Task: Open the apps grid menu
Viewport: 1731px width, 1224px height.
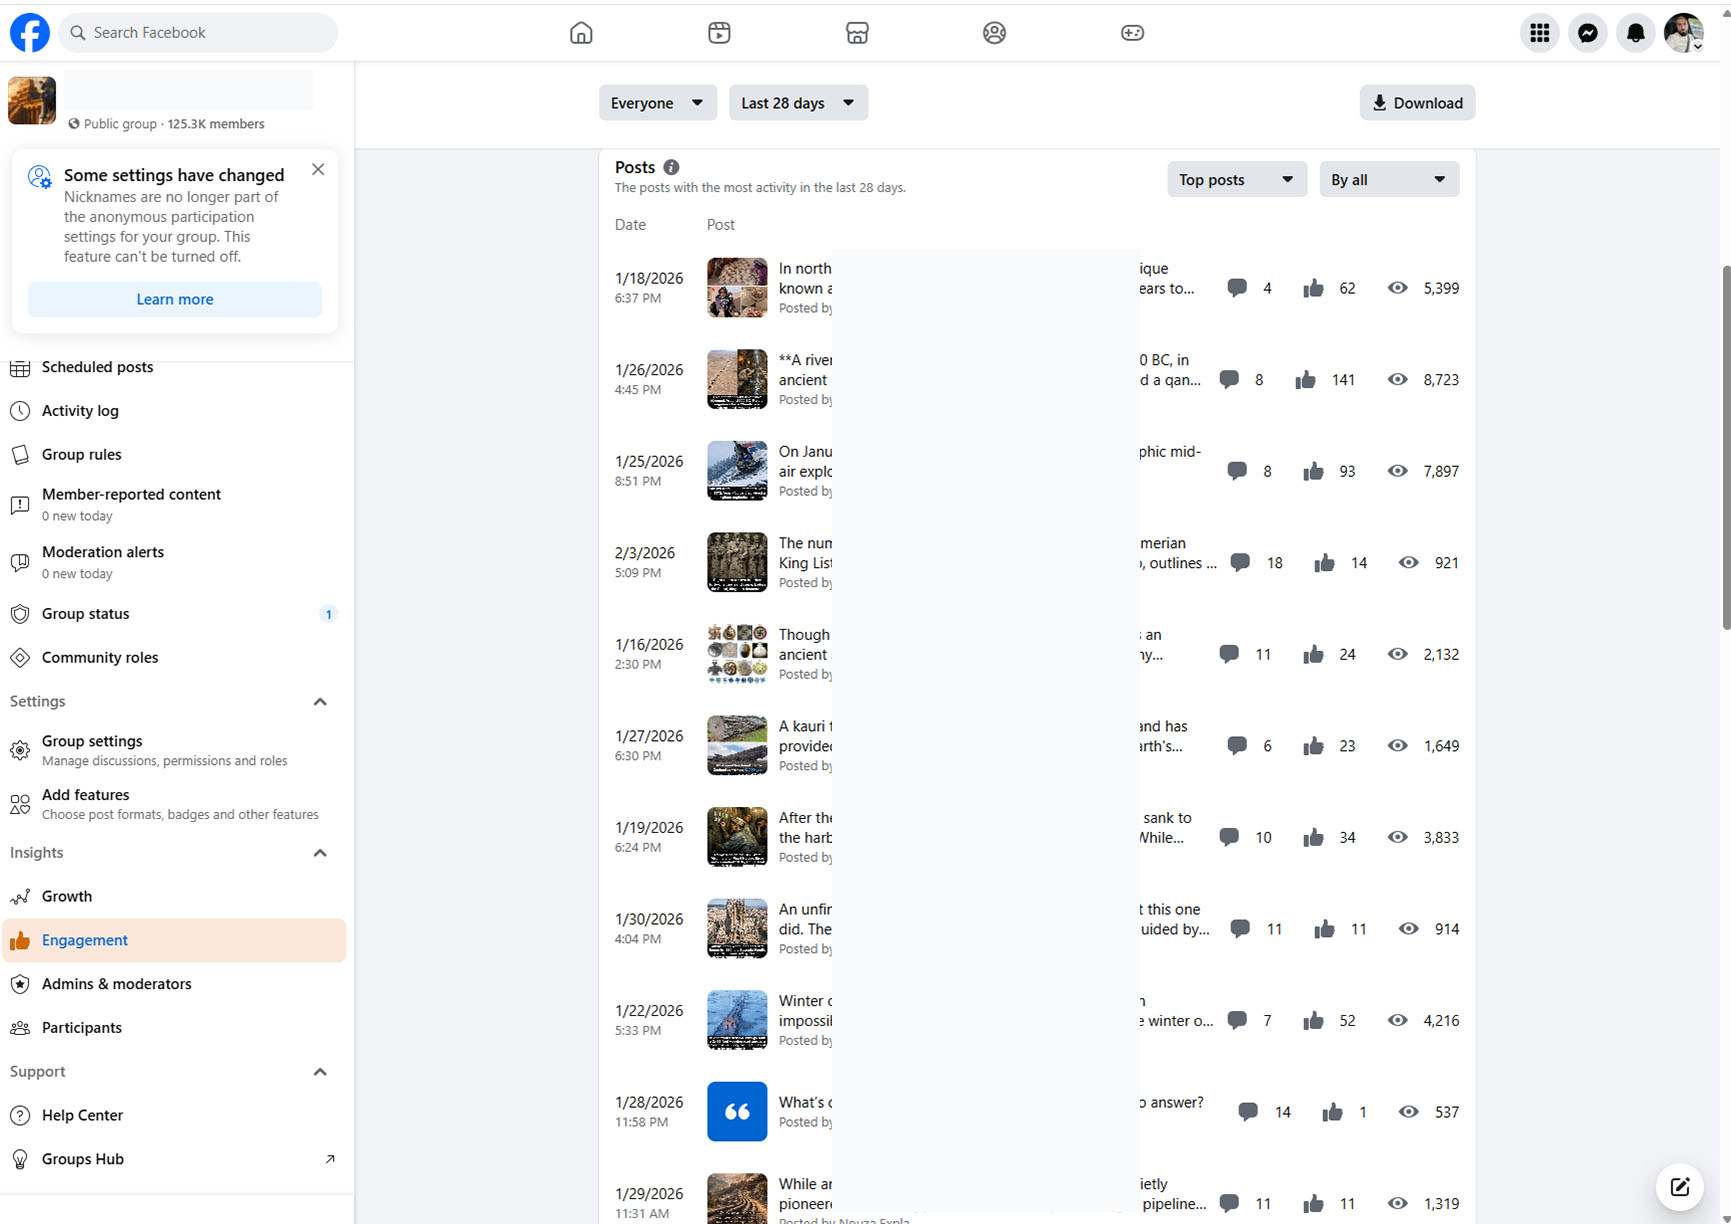Action: point(1539,33)
